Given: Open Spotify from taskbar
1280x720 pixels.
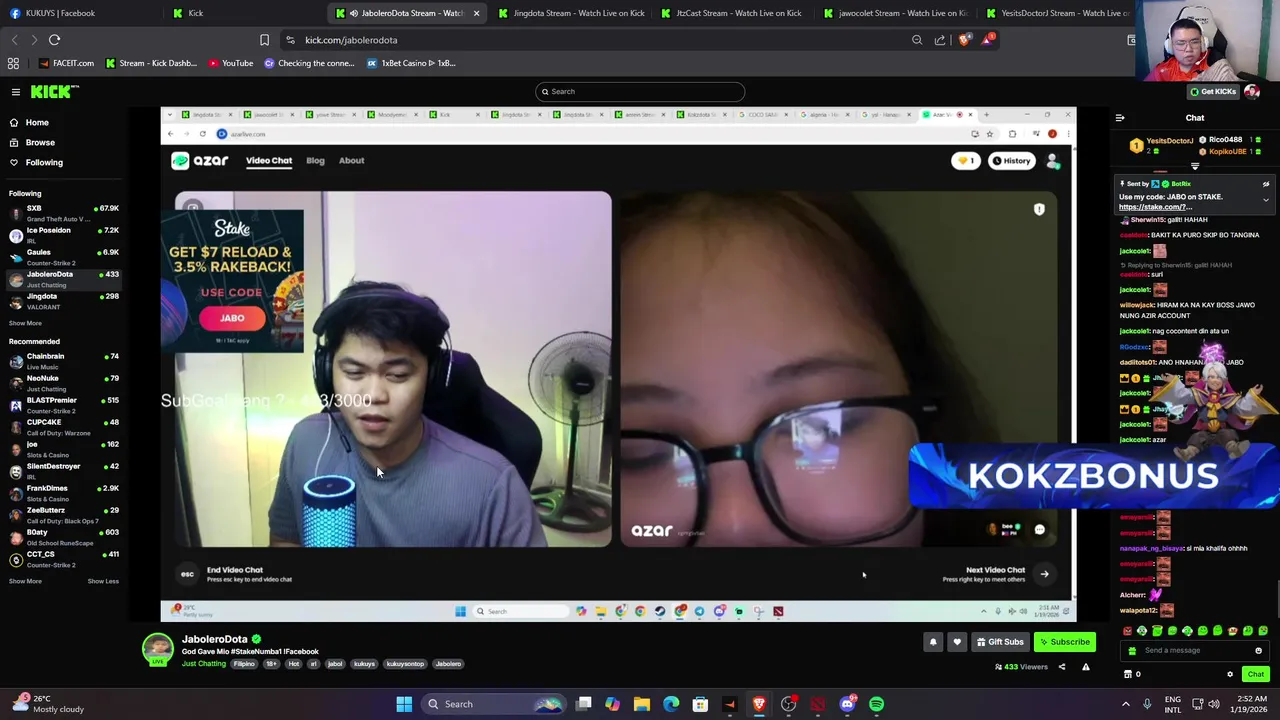Looking at the screenshot, I should [876, 704].
